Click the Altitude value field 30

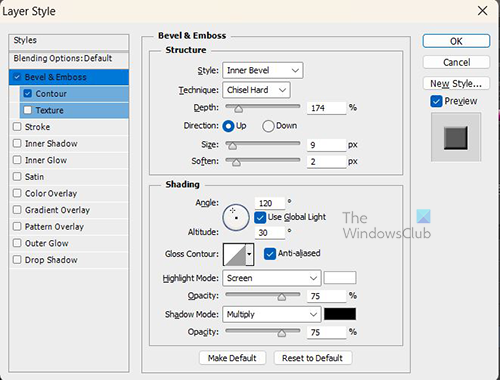coord(270,233)
